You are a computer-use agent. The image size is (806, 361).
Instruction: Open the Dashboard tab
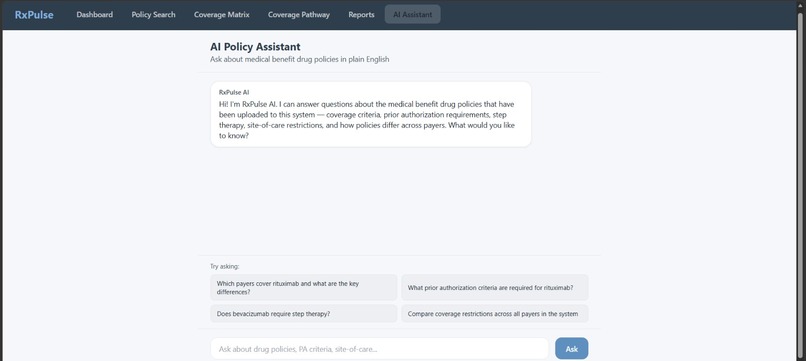pos(95,14)
